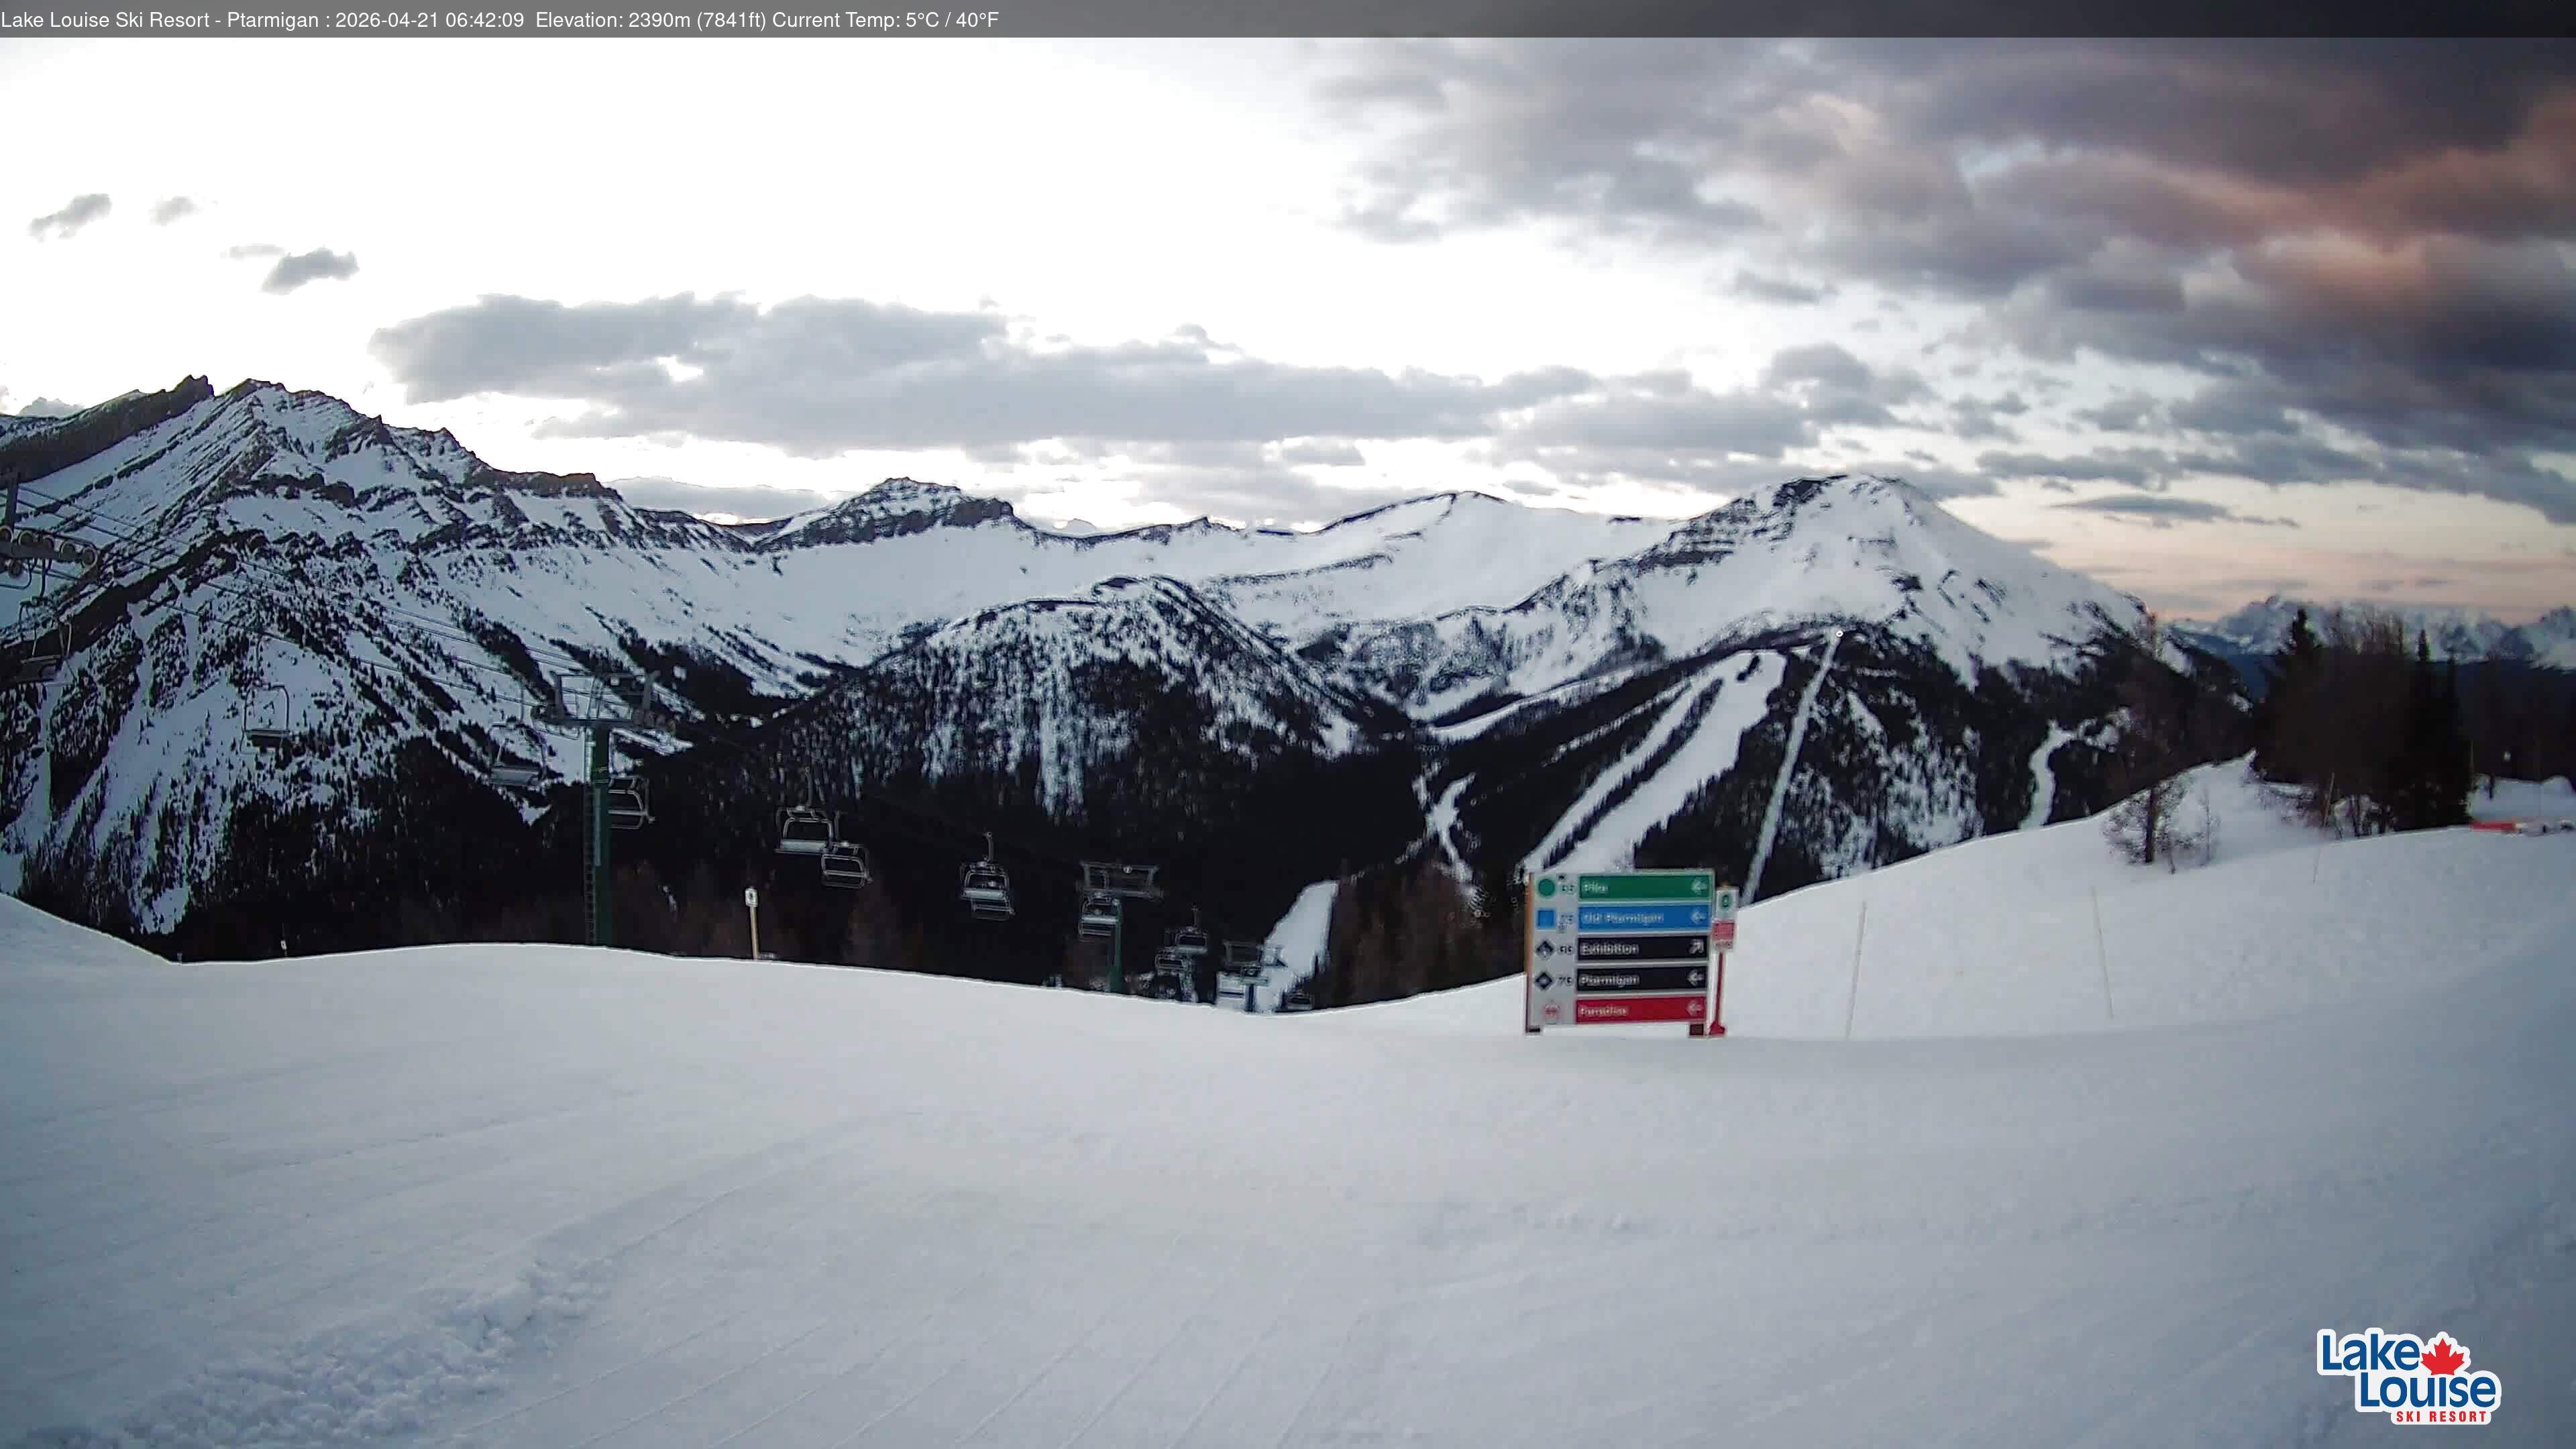Click the arrow on green Pika sign
The image size is (2576, 1449).
click(x=1697, y=887)
